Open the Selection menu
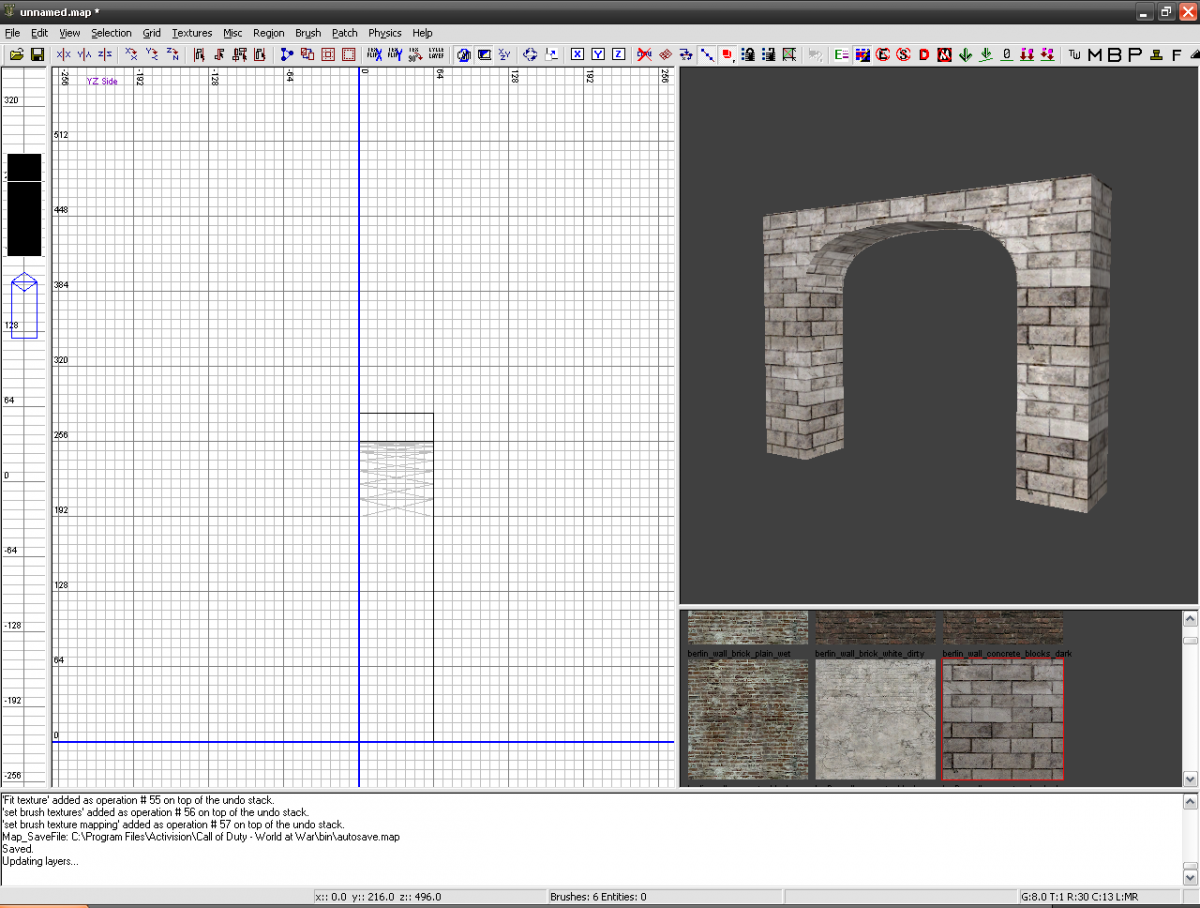Screen dimensions: 1200x908 111,33
